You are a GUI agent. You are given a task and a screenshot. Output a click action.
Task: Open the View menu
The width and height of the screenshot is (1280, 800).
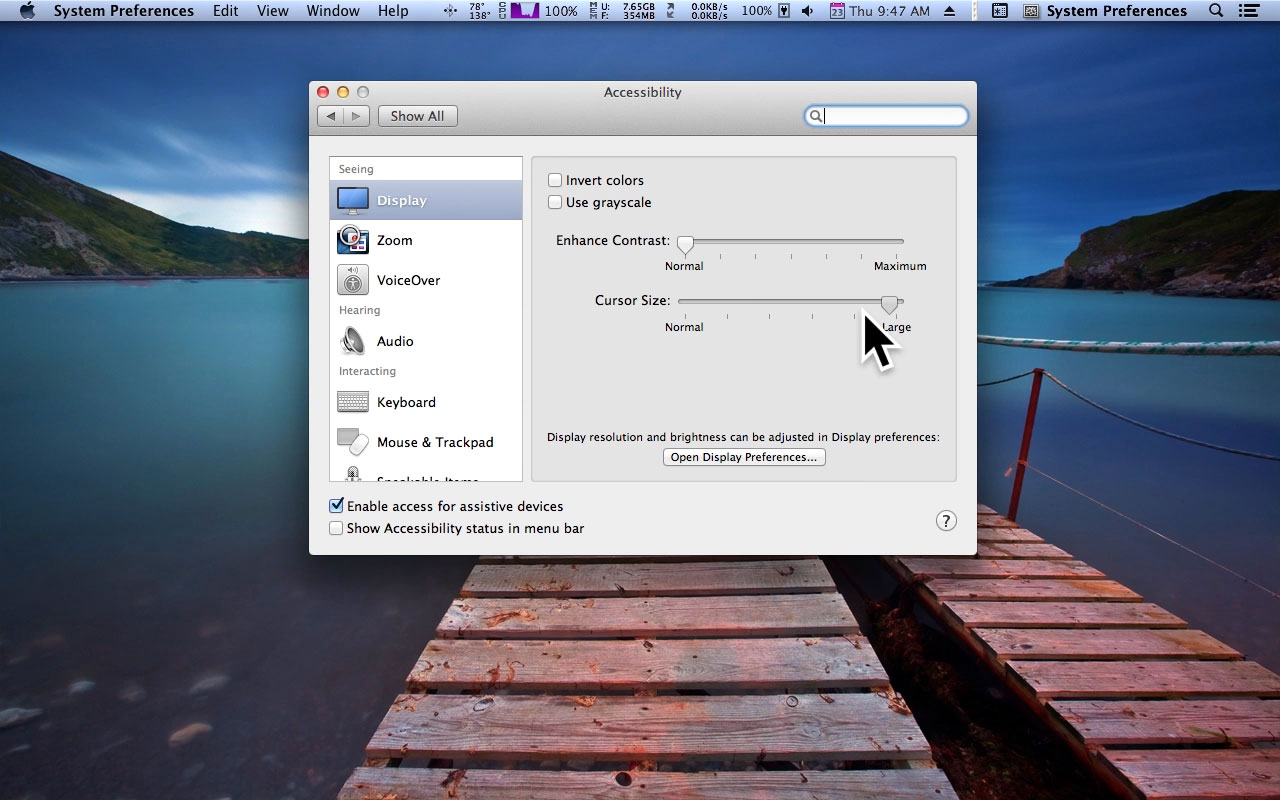click(x=273, y=11)
